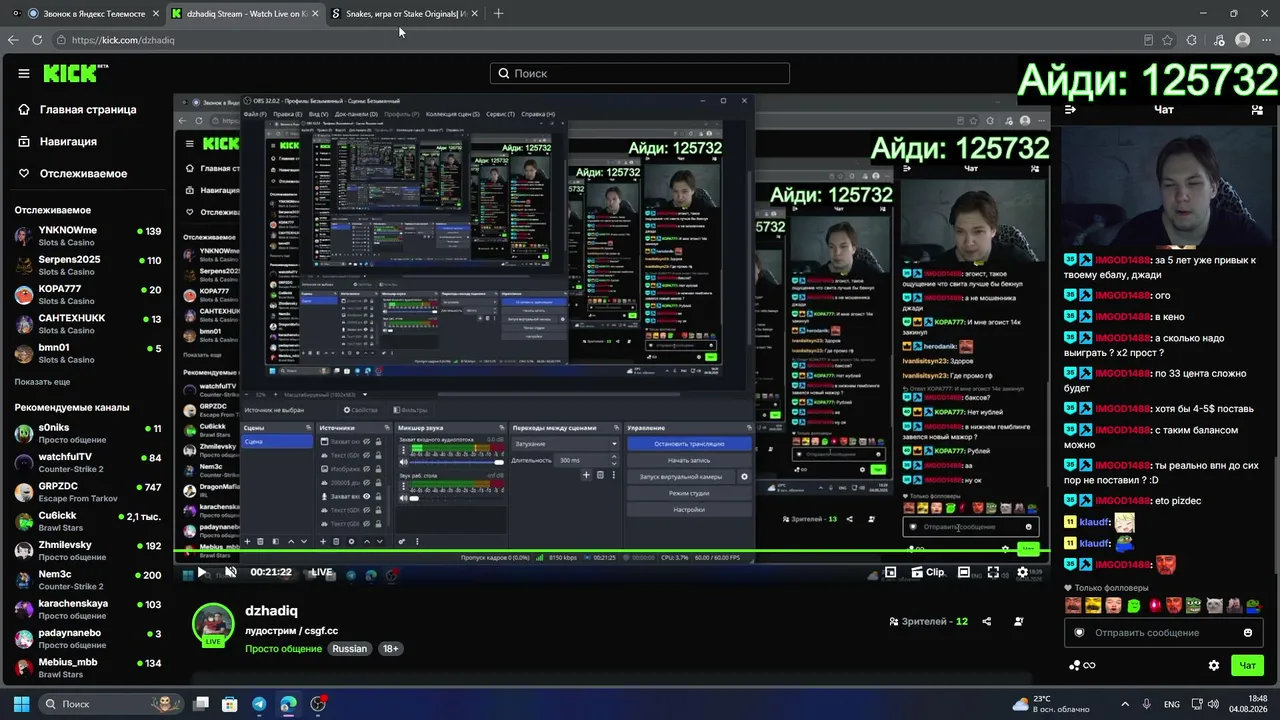This screenshot has height=720, width=1280.
Task: Expand followed list with Показать еще
Action: click(42, 382)
